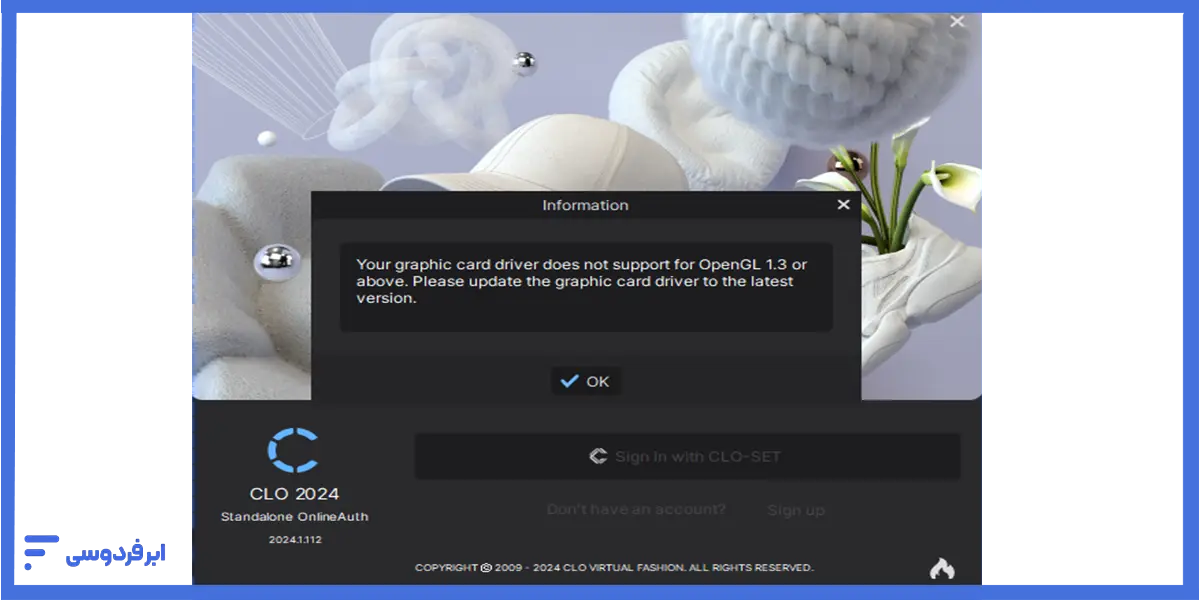Click the copyright notice text

614,568
